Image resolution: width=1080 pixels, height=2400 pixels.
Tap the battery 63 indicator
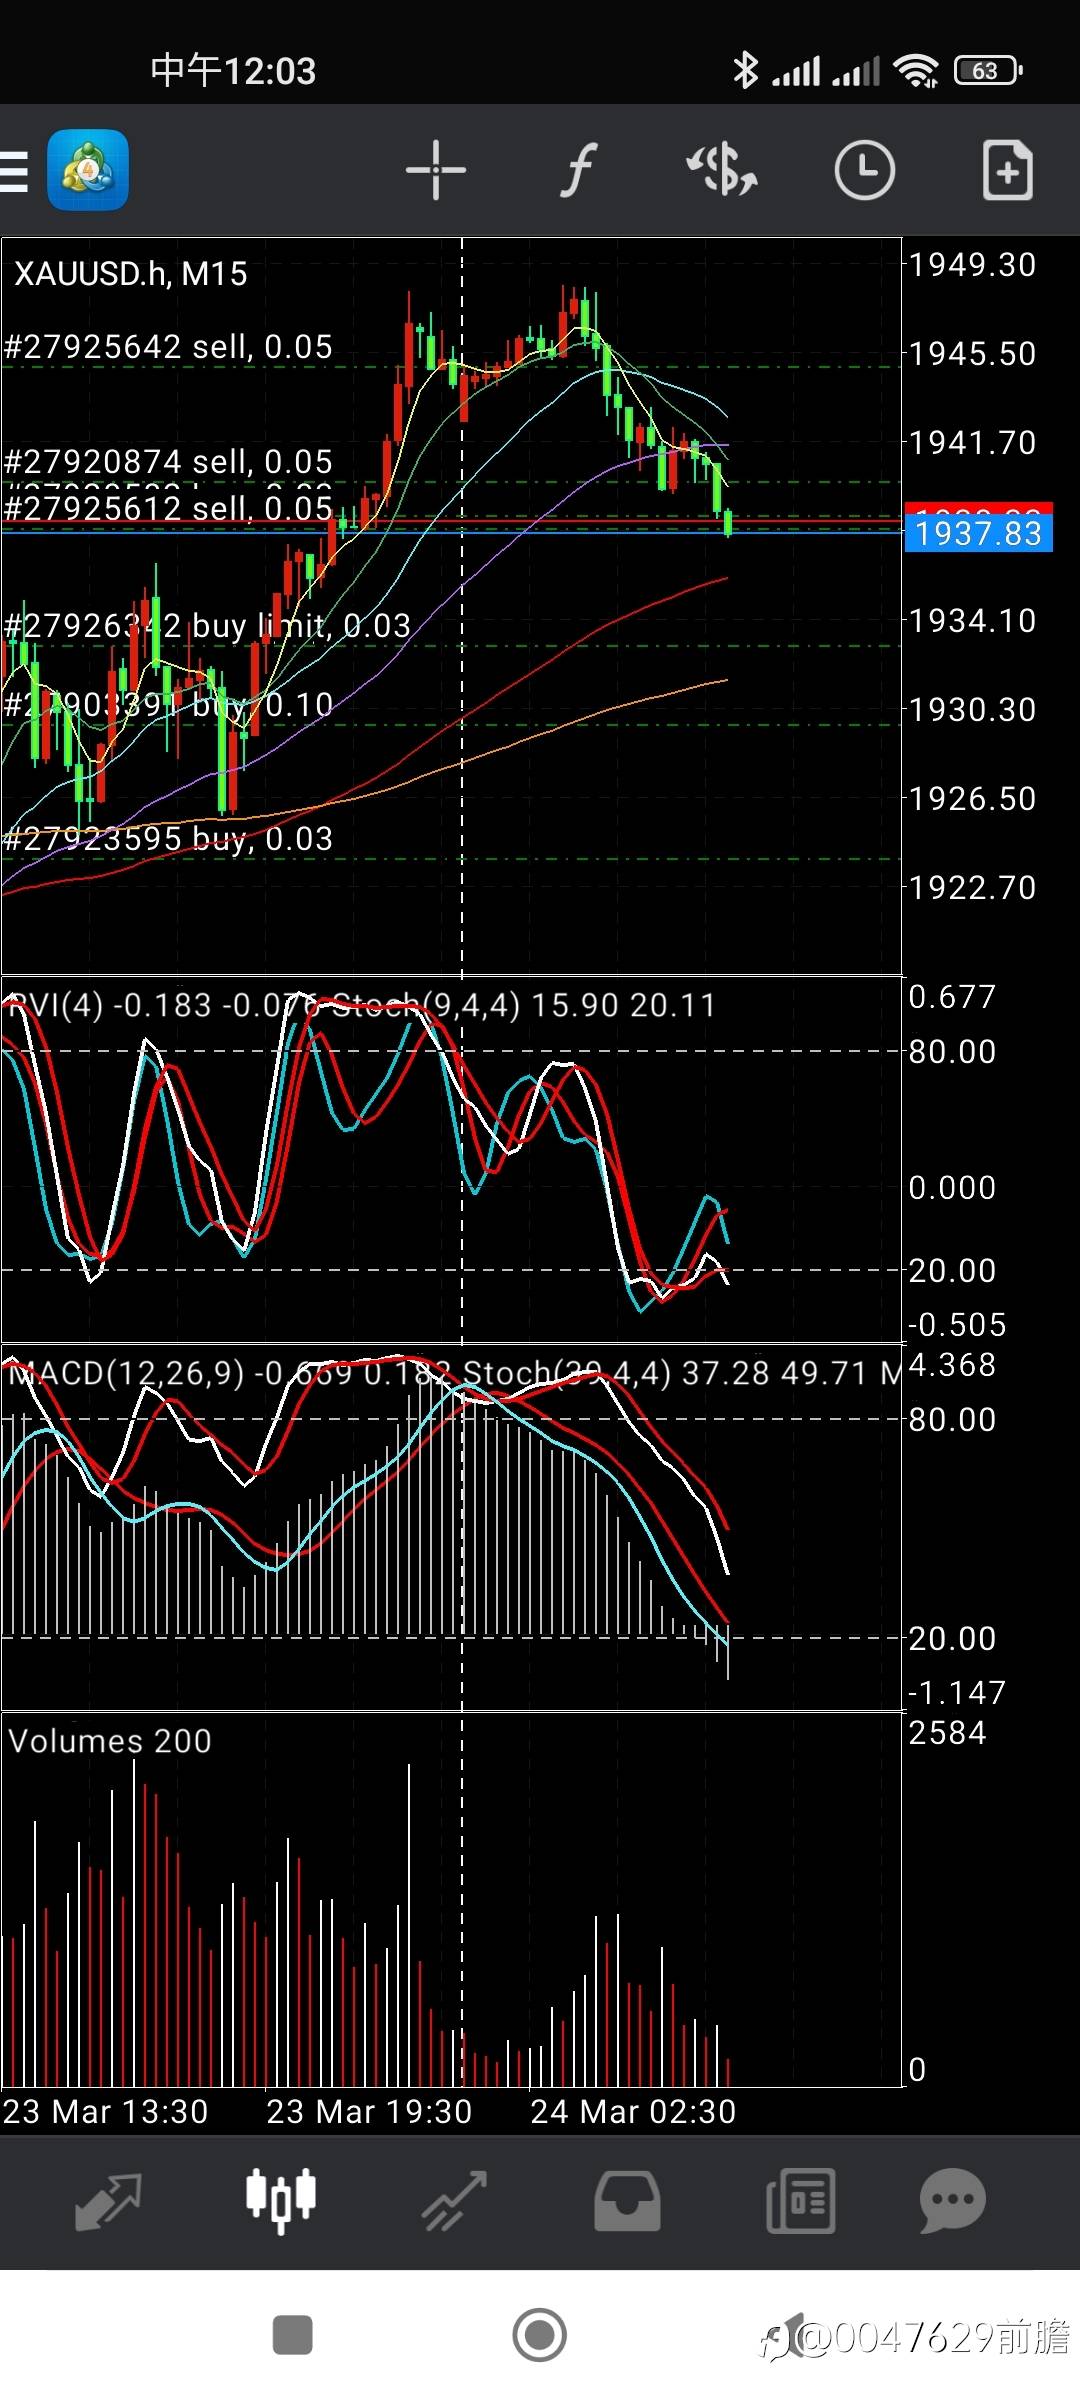click(x=988, y=71)
